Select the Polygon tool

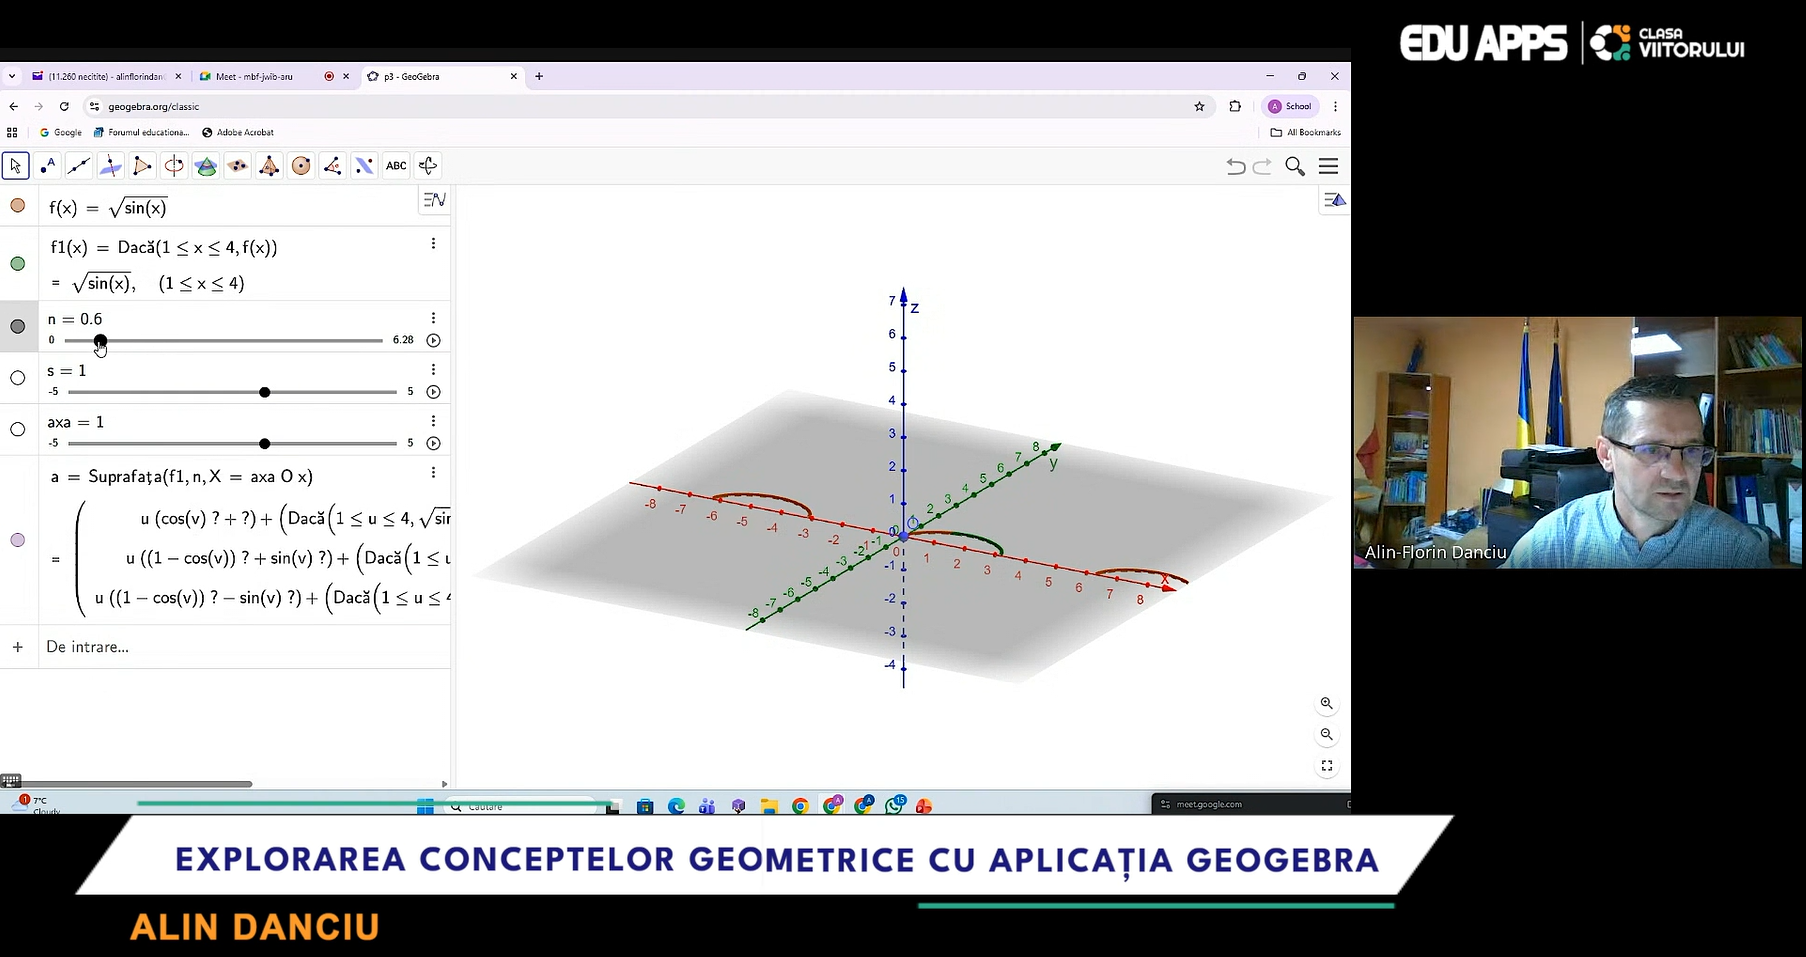142,166
